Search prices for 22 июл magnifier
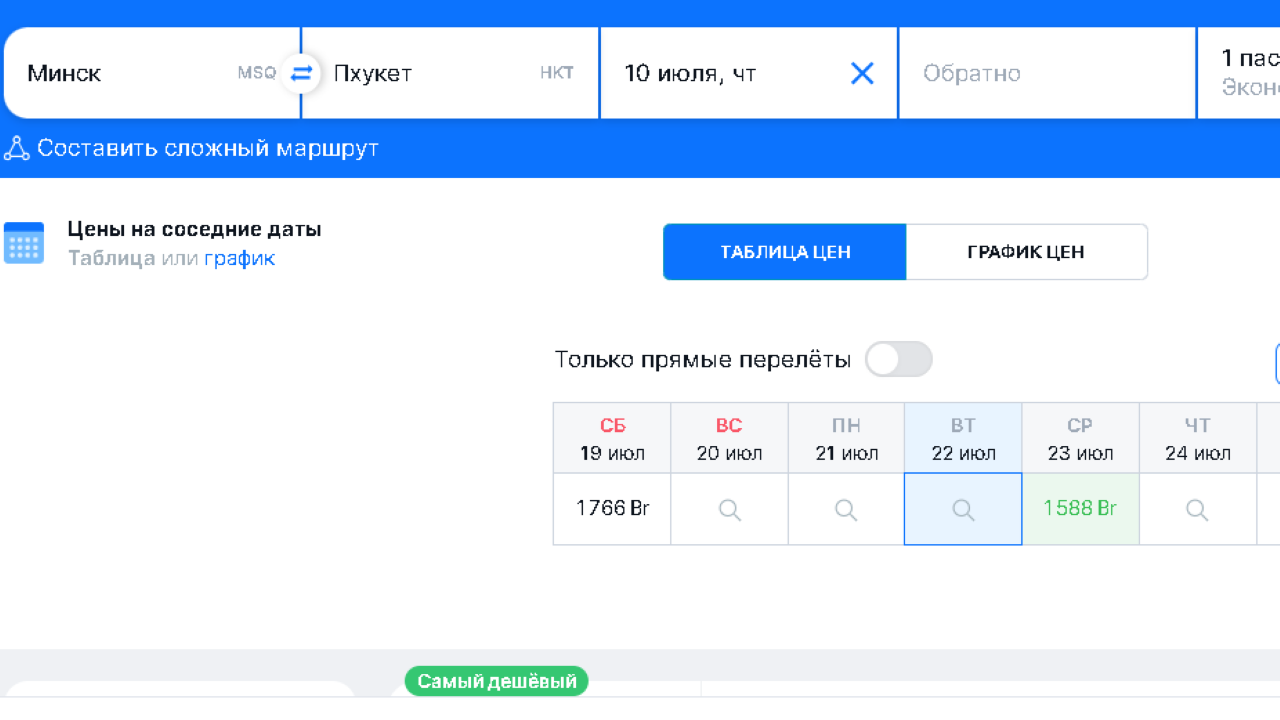Screen dimensions: 1280x720 (x=963, y=510)
